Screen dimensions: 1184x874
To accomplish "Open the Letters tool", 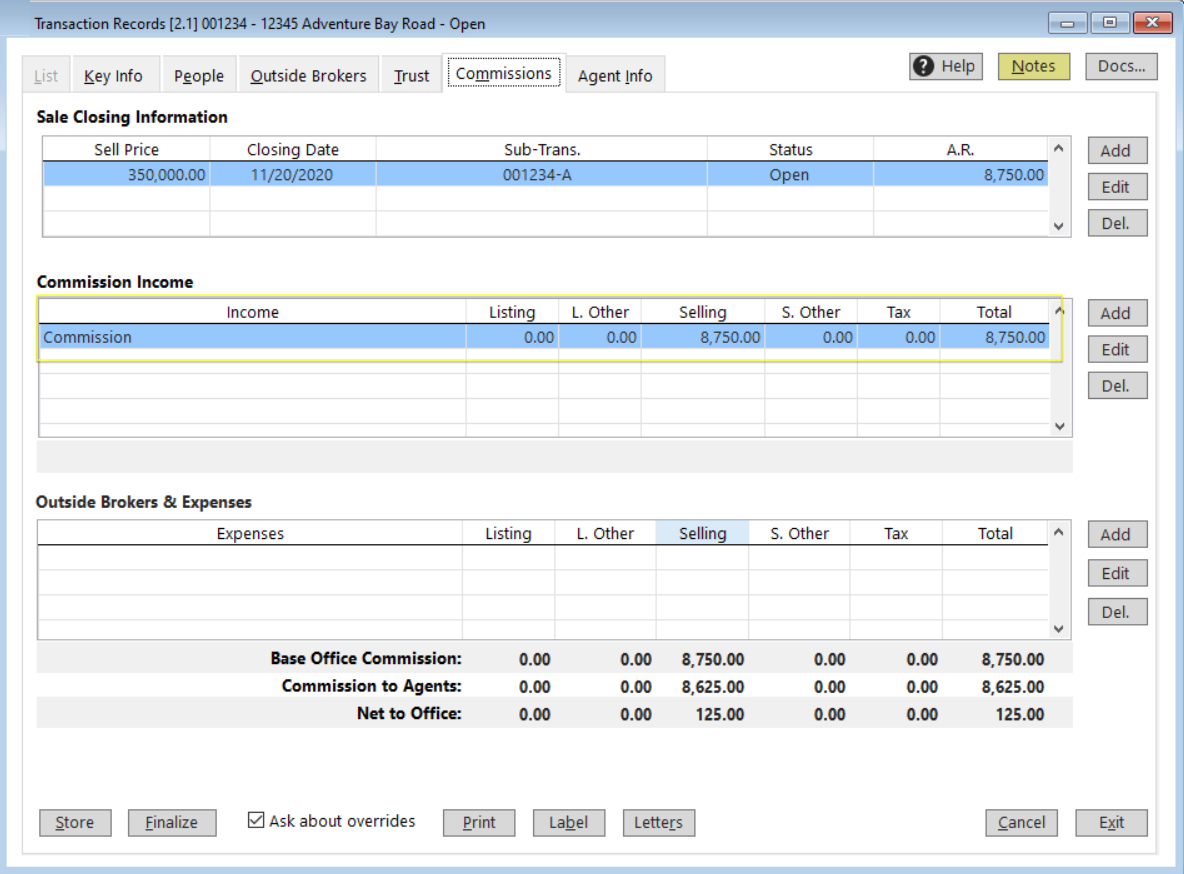I will [x=658, y=822].
